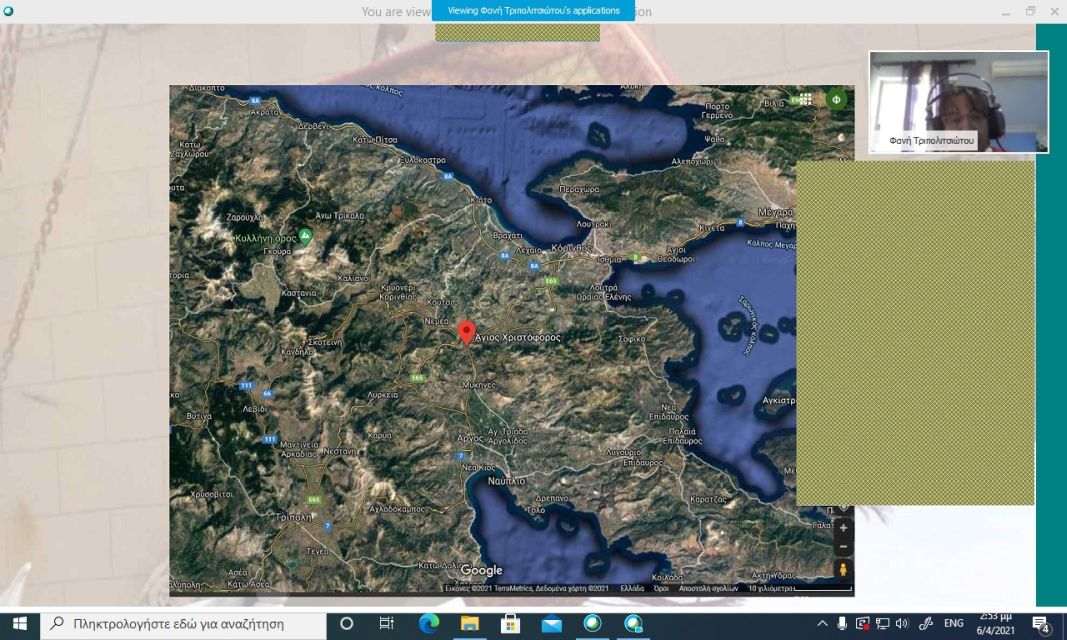Zoom in with the map plus button
Viewport: 1067px width, 640px height.
(843, 528)
